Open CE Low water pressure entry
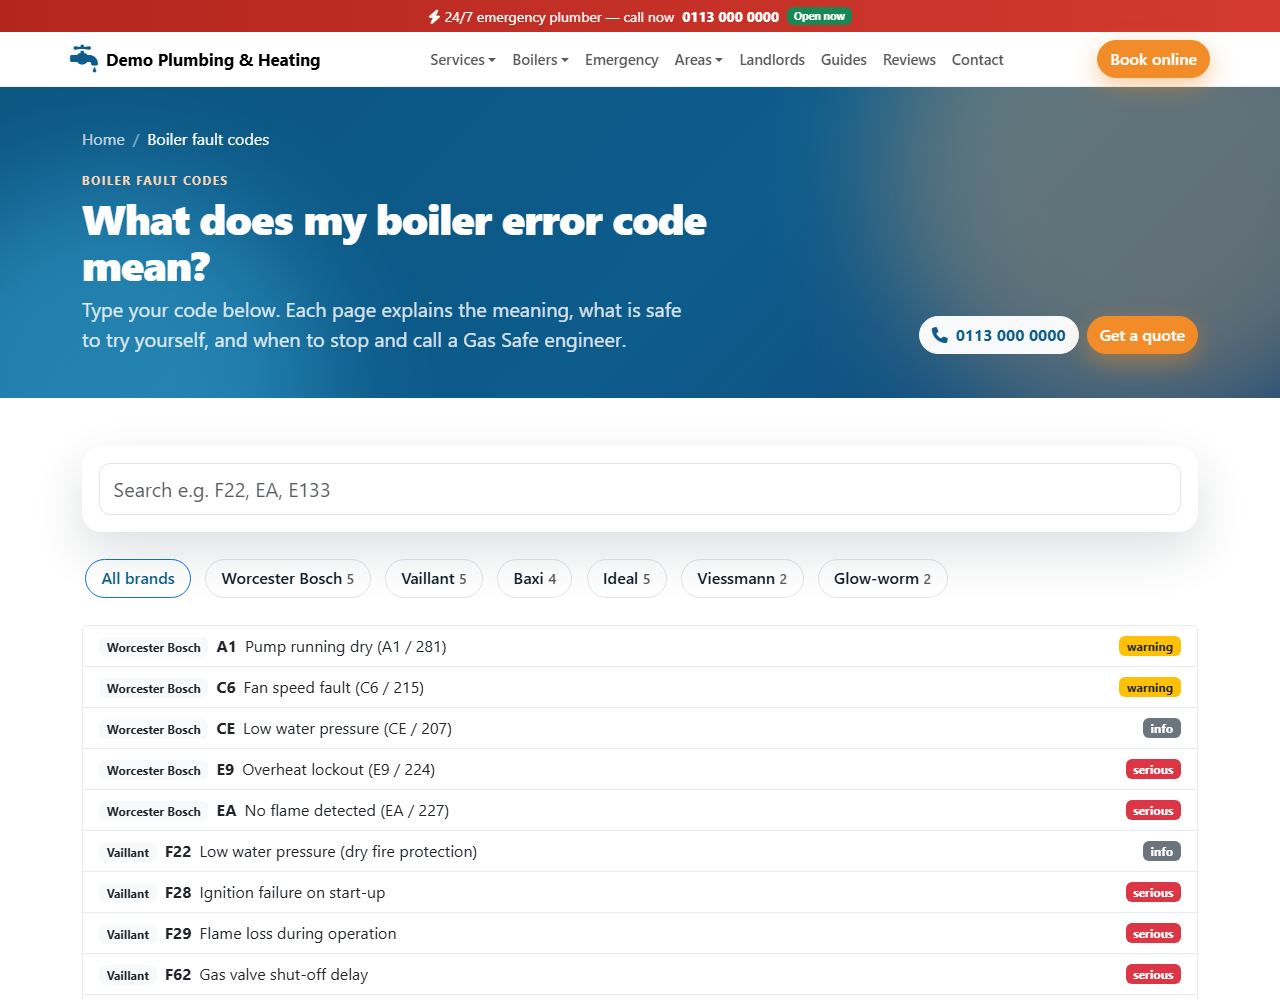The height and width of the screenshot is (1000, 1280). click(640, 729)
